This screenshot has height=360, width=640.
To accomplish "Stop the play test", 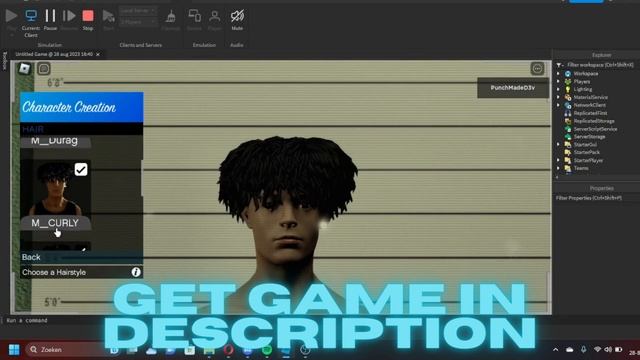I will (x=88, y=16).
